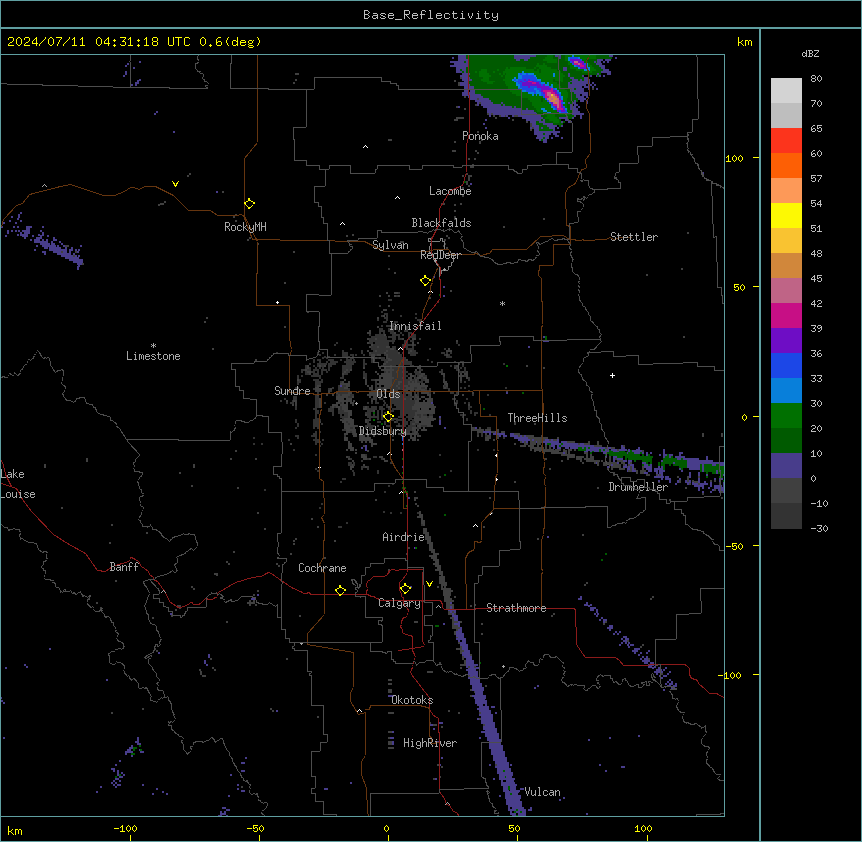This screenshot has width=862, height=842.
Task: Click the HighRiver label
Action: 430,743
